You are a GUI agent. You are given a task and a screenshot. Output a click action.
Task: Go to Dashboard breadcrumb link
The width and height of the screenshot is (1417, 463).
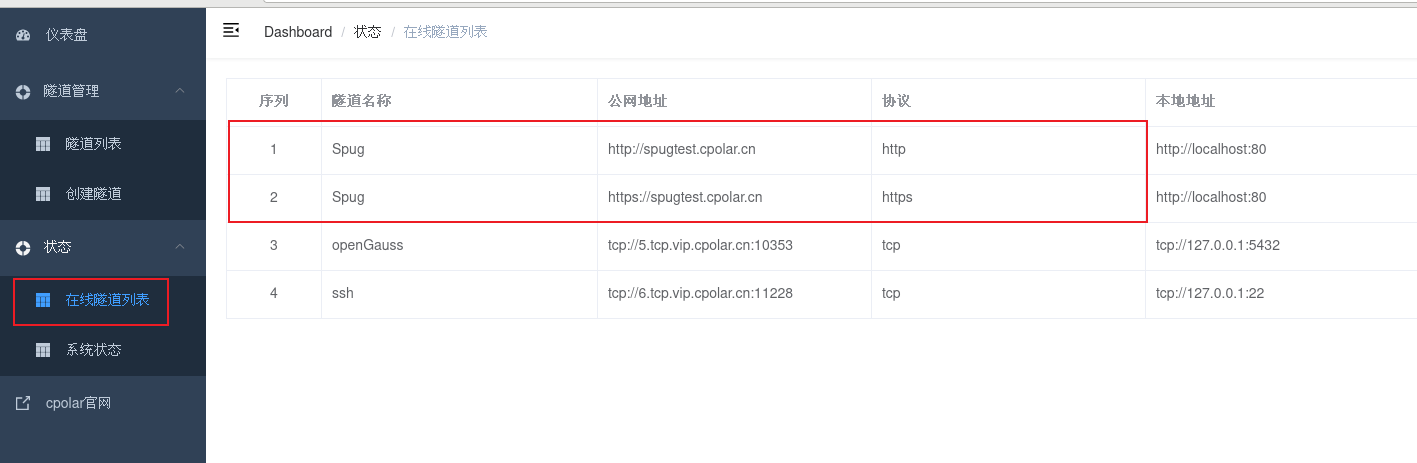click(x=298, y=32)
